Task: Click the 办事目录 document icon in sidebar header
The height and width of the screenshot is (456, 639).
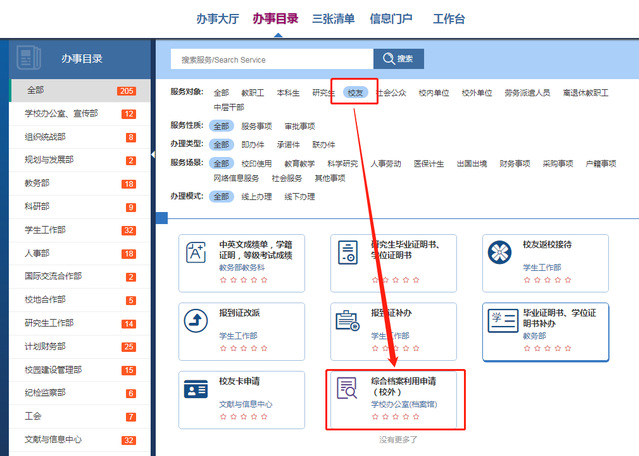Action: (x=29, y=58)
